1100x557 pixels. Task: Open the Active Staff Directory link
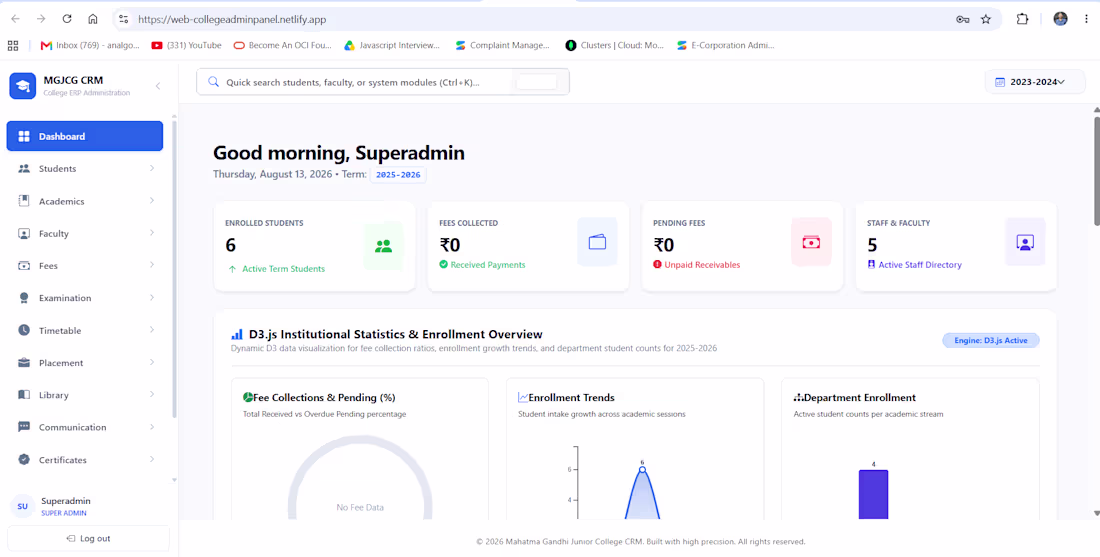point(915,265)
